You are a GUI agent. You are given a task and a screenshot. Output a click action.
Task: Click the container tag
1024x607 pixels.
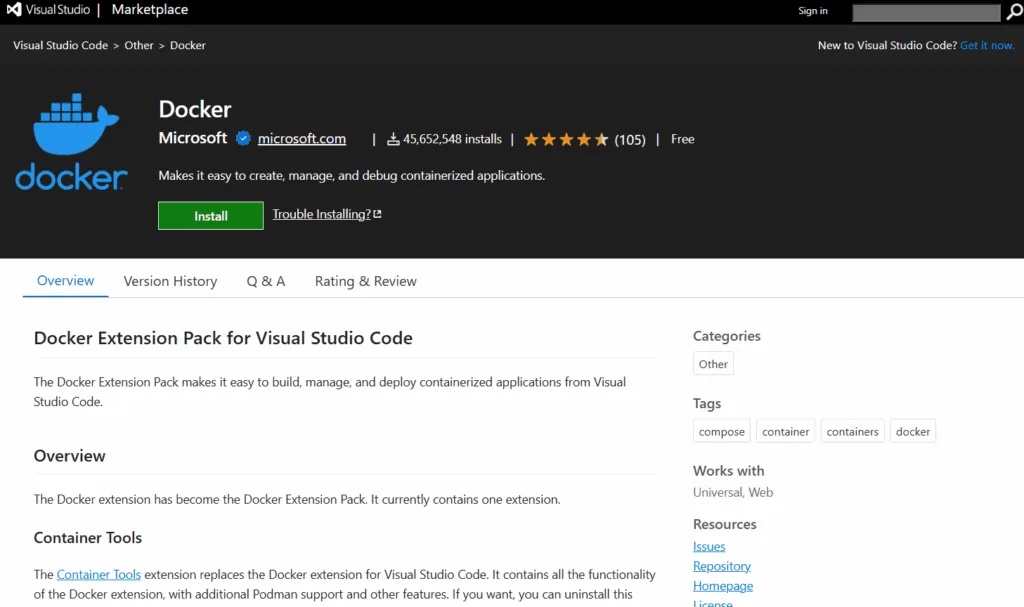[x=786, y=431]
